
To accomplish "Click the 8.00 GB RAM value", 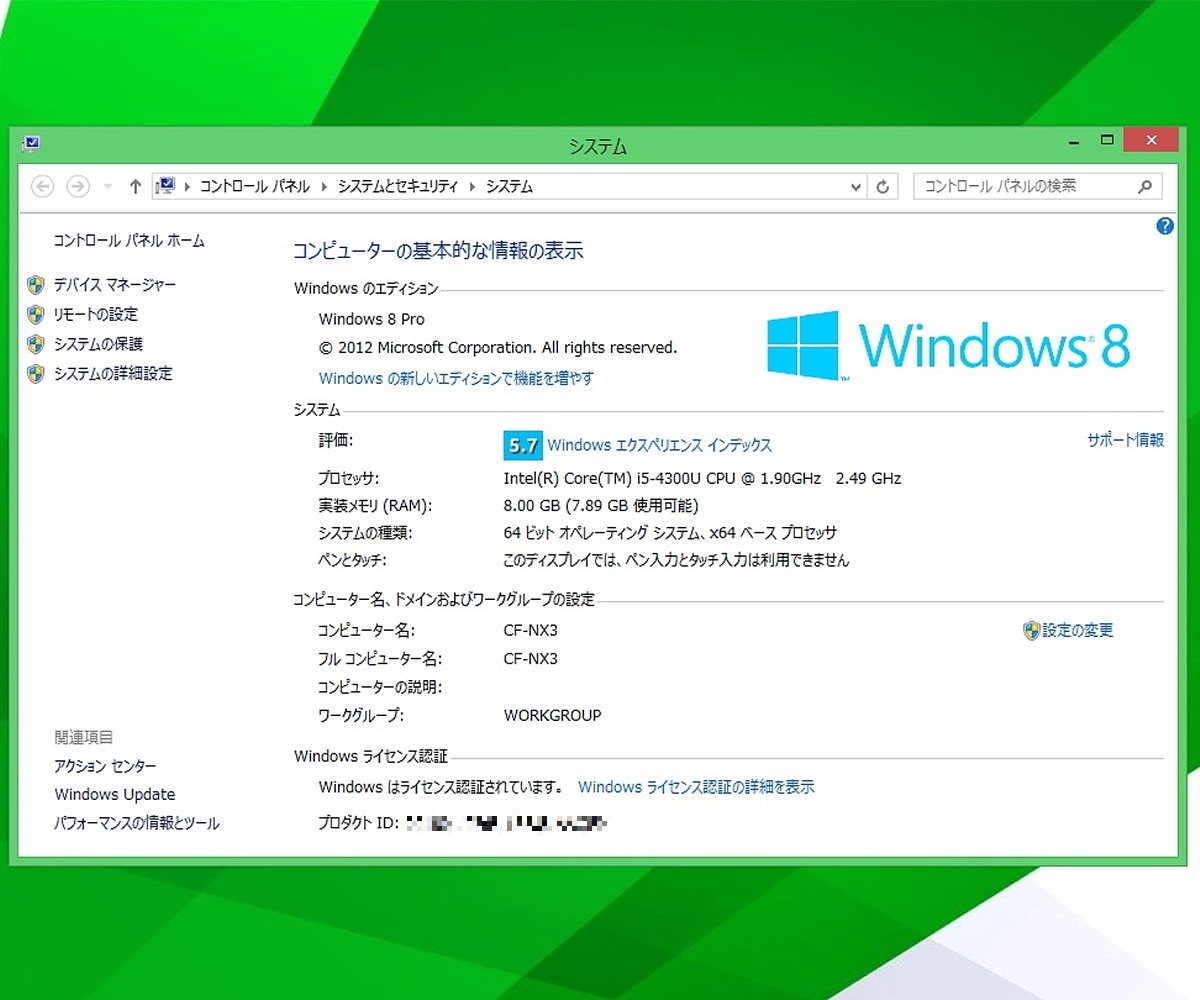I will [x=601, y=506].
